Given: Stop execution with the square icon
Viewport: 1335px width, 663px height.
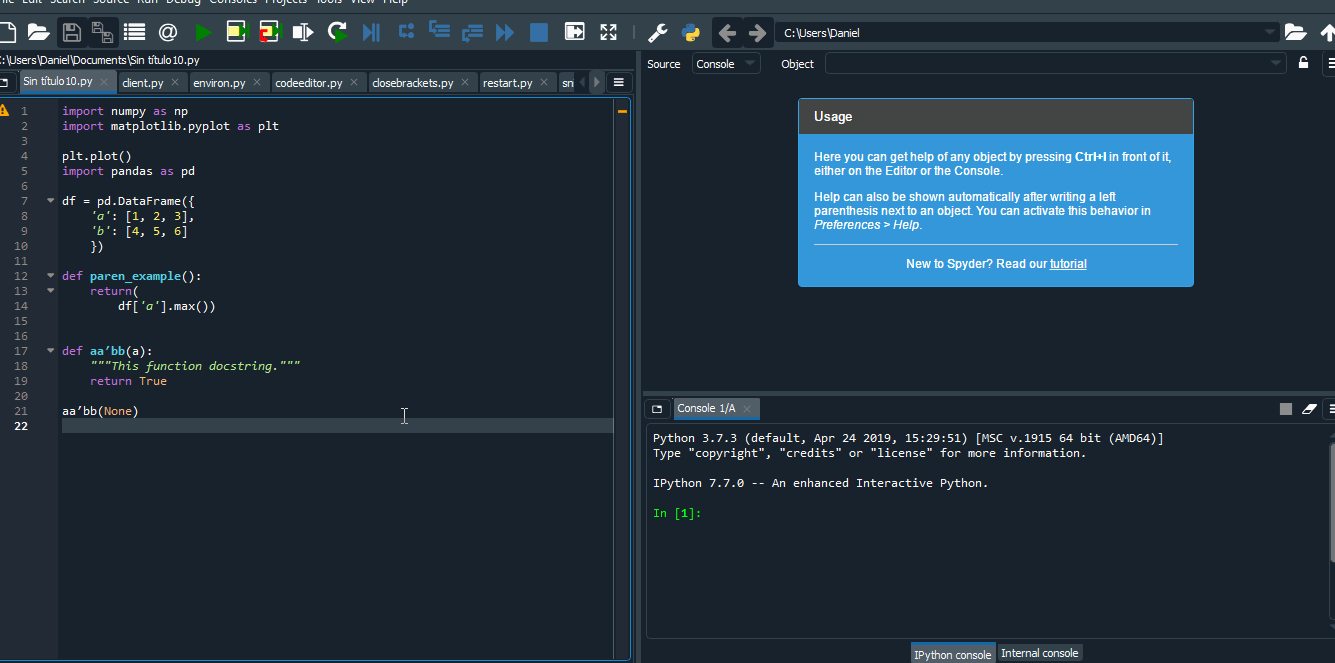Looking at the screenshot, I should (538, 32).
